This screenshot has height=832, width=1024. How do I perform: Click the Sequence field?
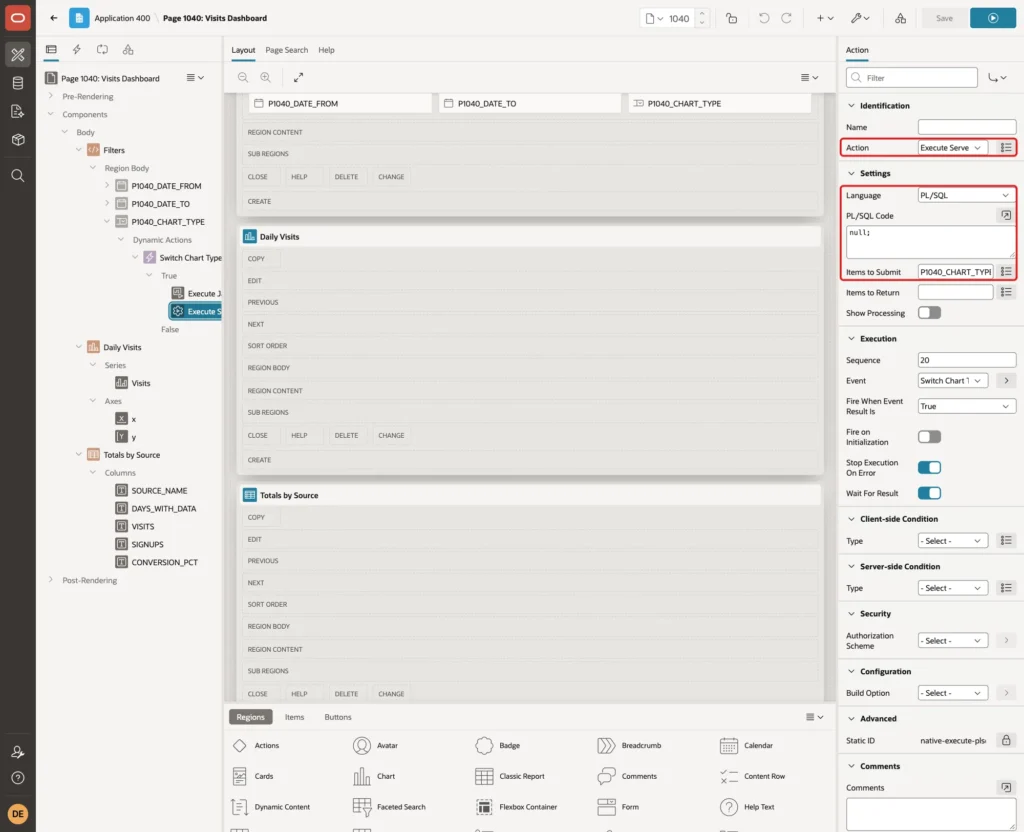click(966, 360)
